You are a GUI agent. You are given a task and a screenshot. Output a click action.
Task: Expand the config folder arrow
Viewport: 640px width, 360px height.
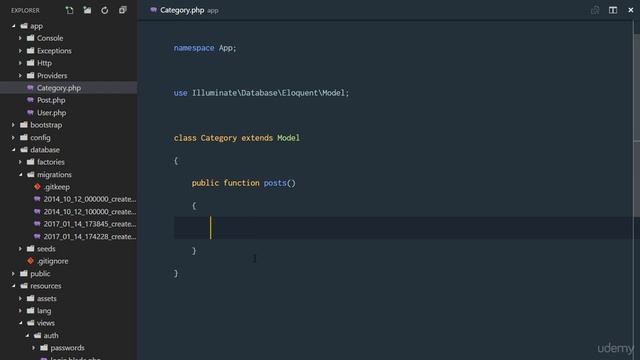(13, 138)
